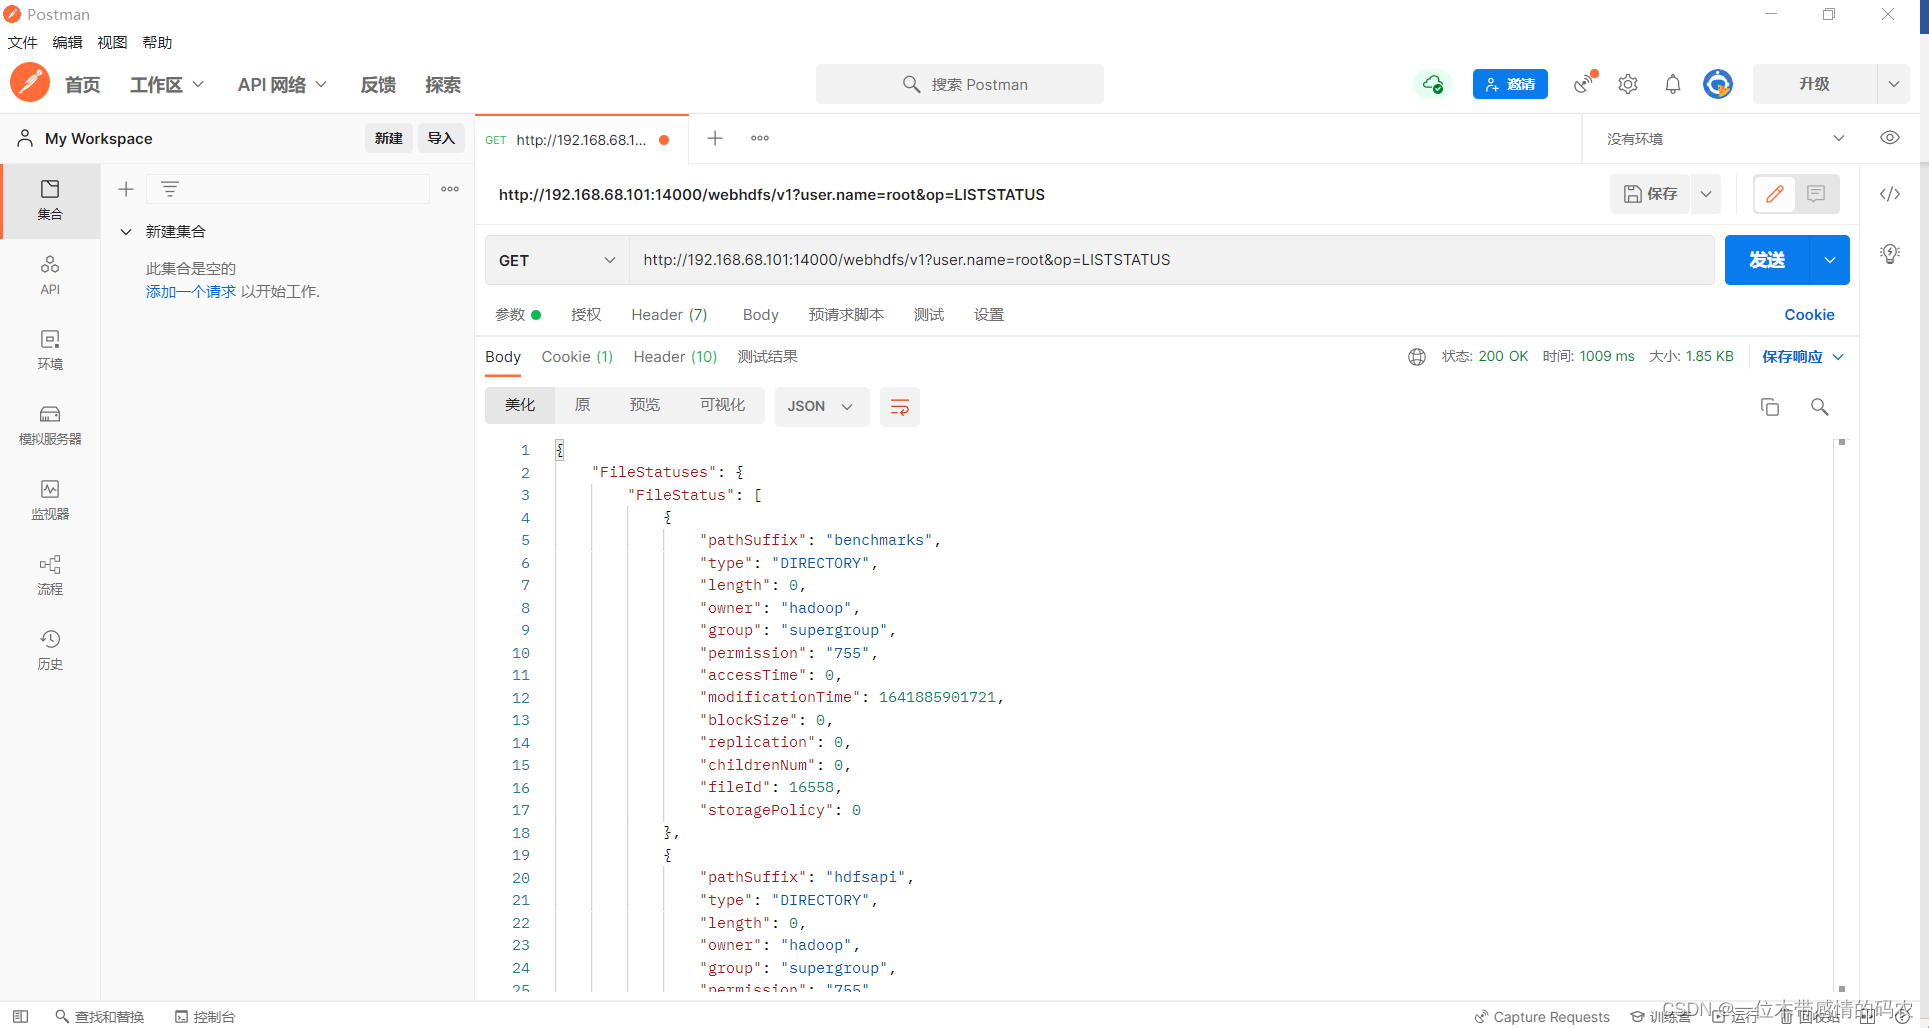Switch to the Header (7) request tab
This screenshot has height=1028, width=1929.
(x=668, y=315)
